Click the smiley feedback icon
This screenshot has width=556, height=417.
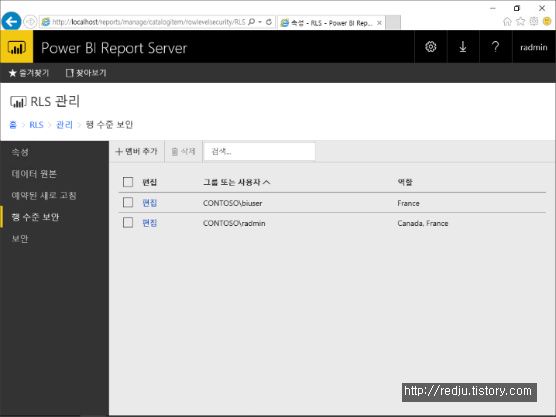547,22
